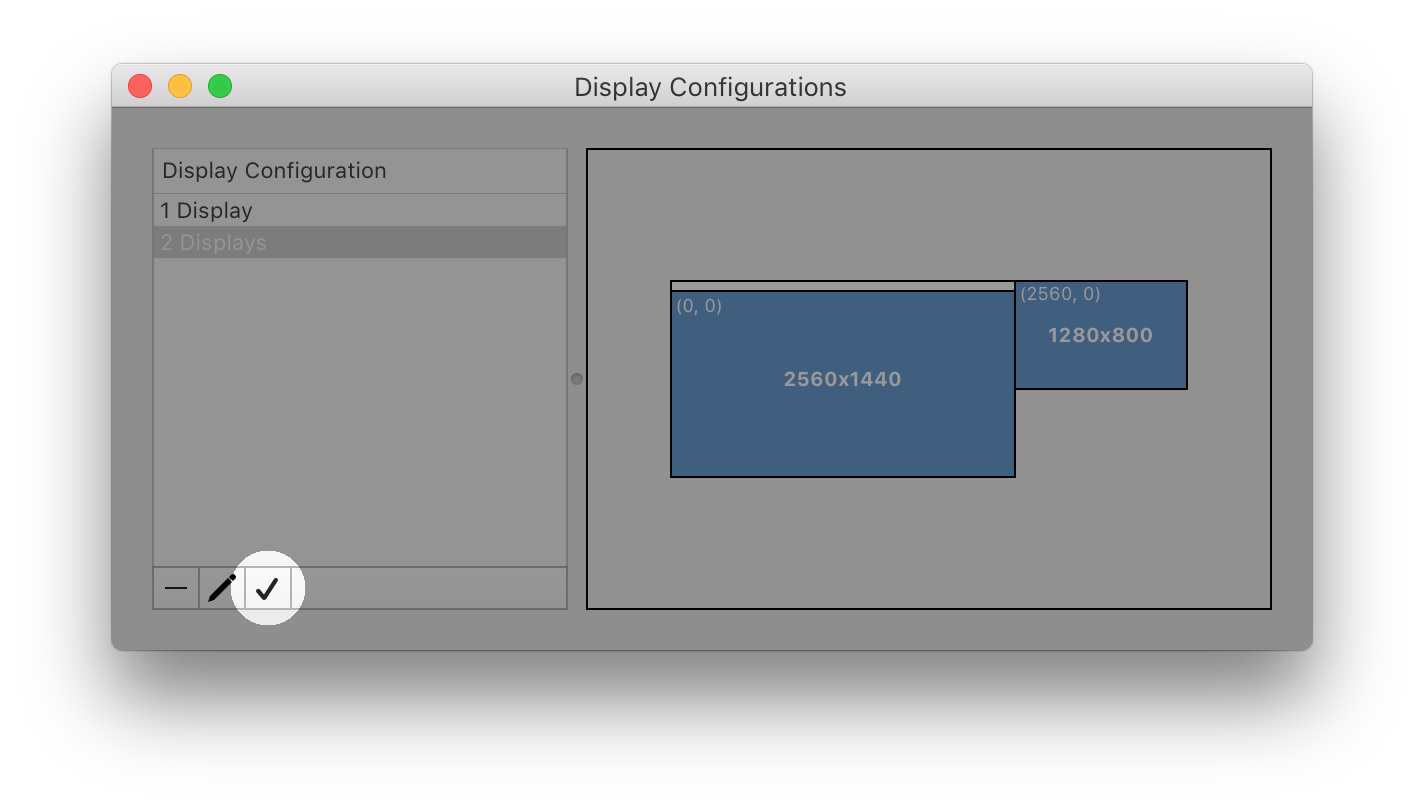1424x810 pixels.
Task: Click the minus icon to remove configuration
Action: coord(175,588)
